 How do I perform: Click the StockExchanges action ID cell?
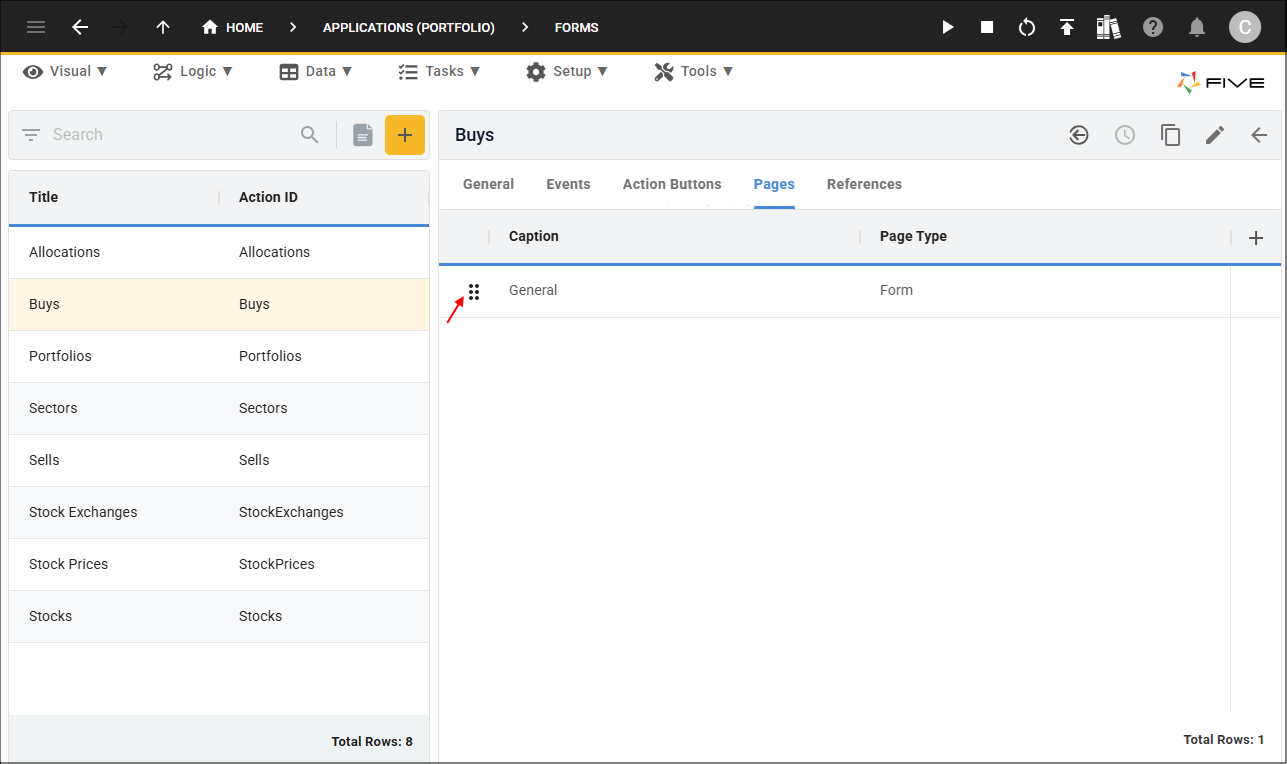pyautogui.click(x=291, y=512)
